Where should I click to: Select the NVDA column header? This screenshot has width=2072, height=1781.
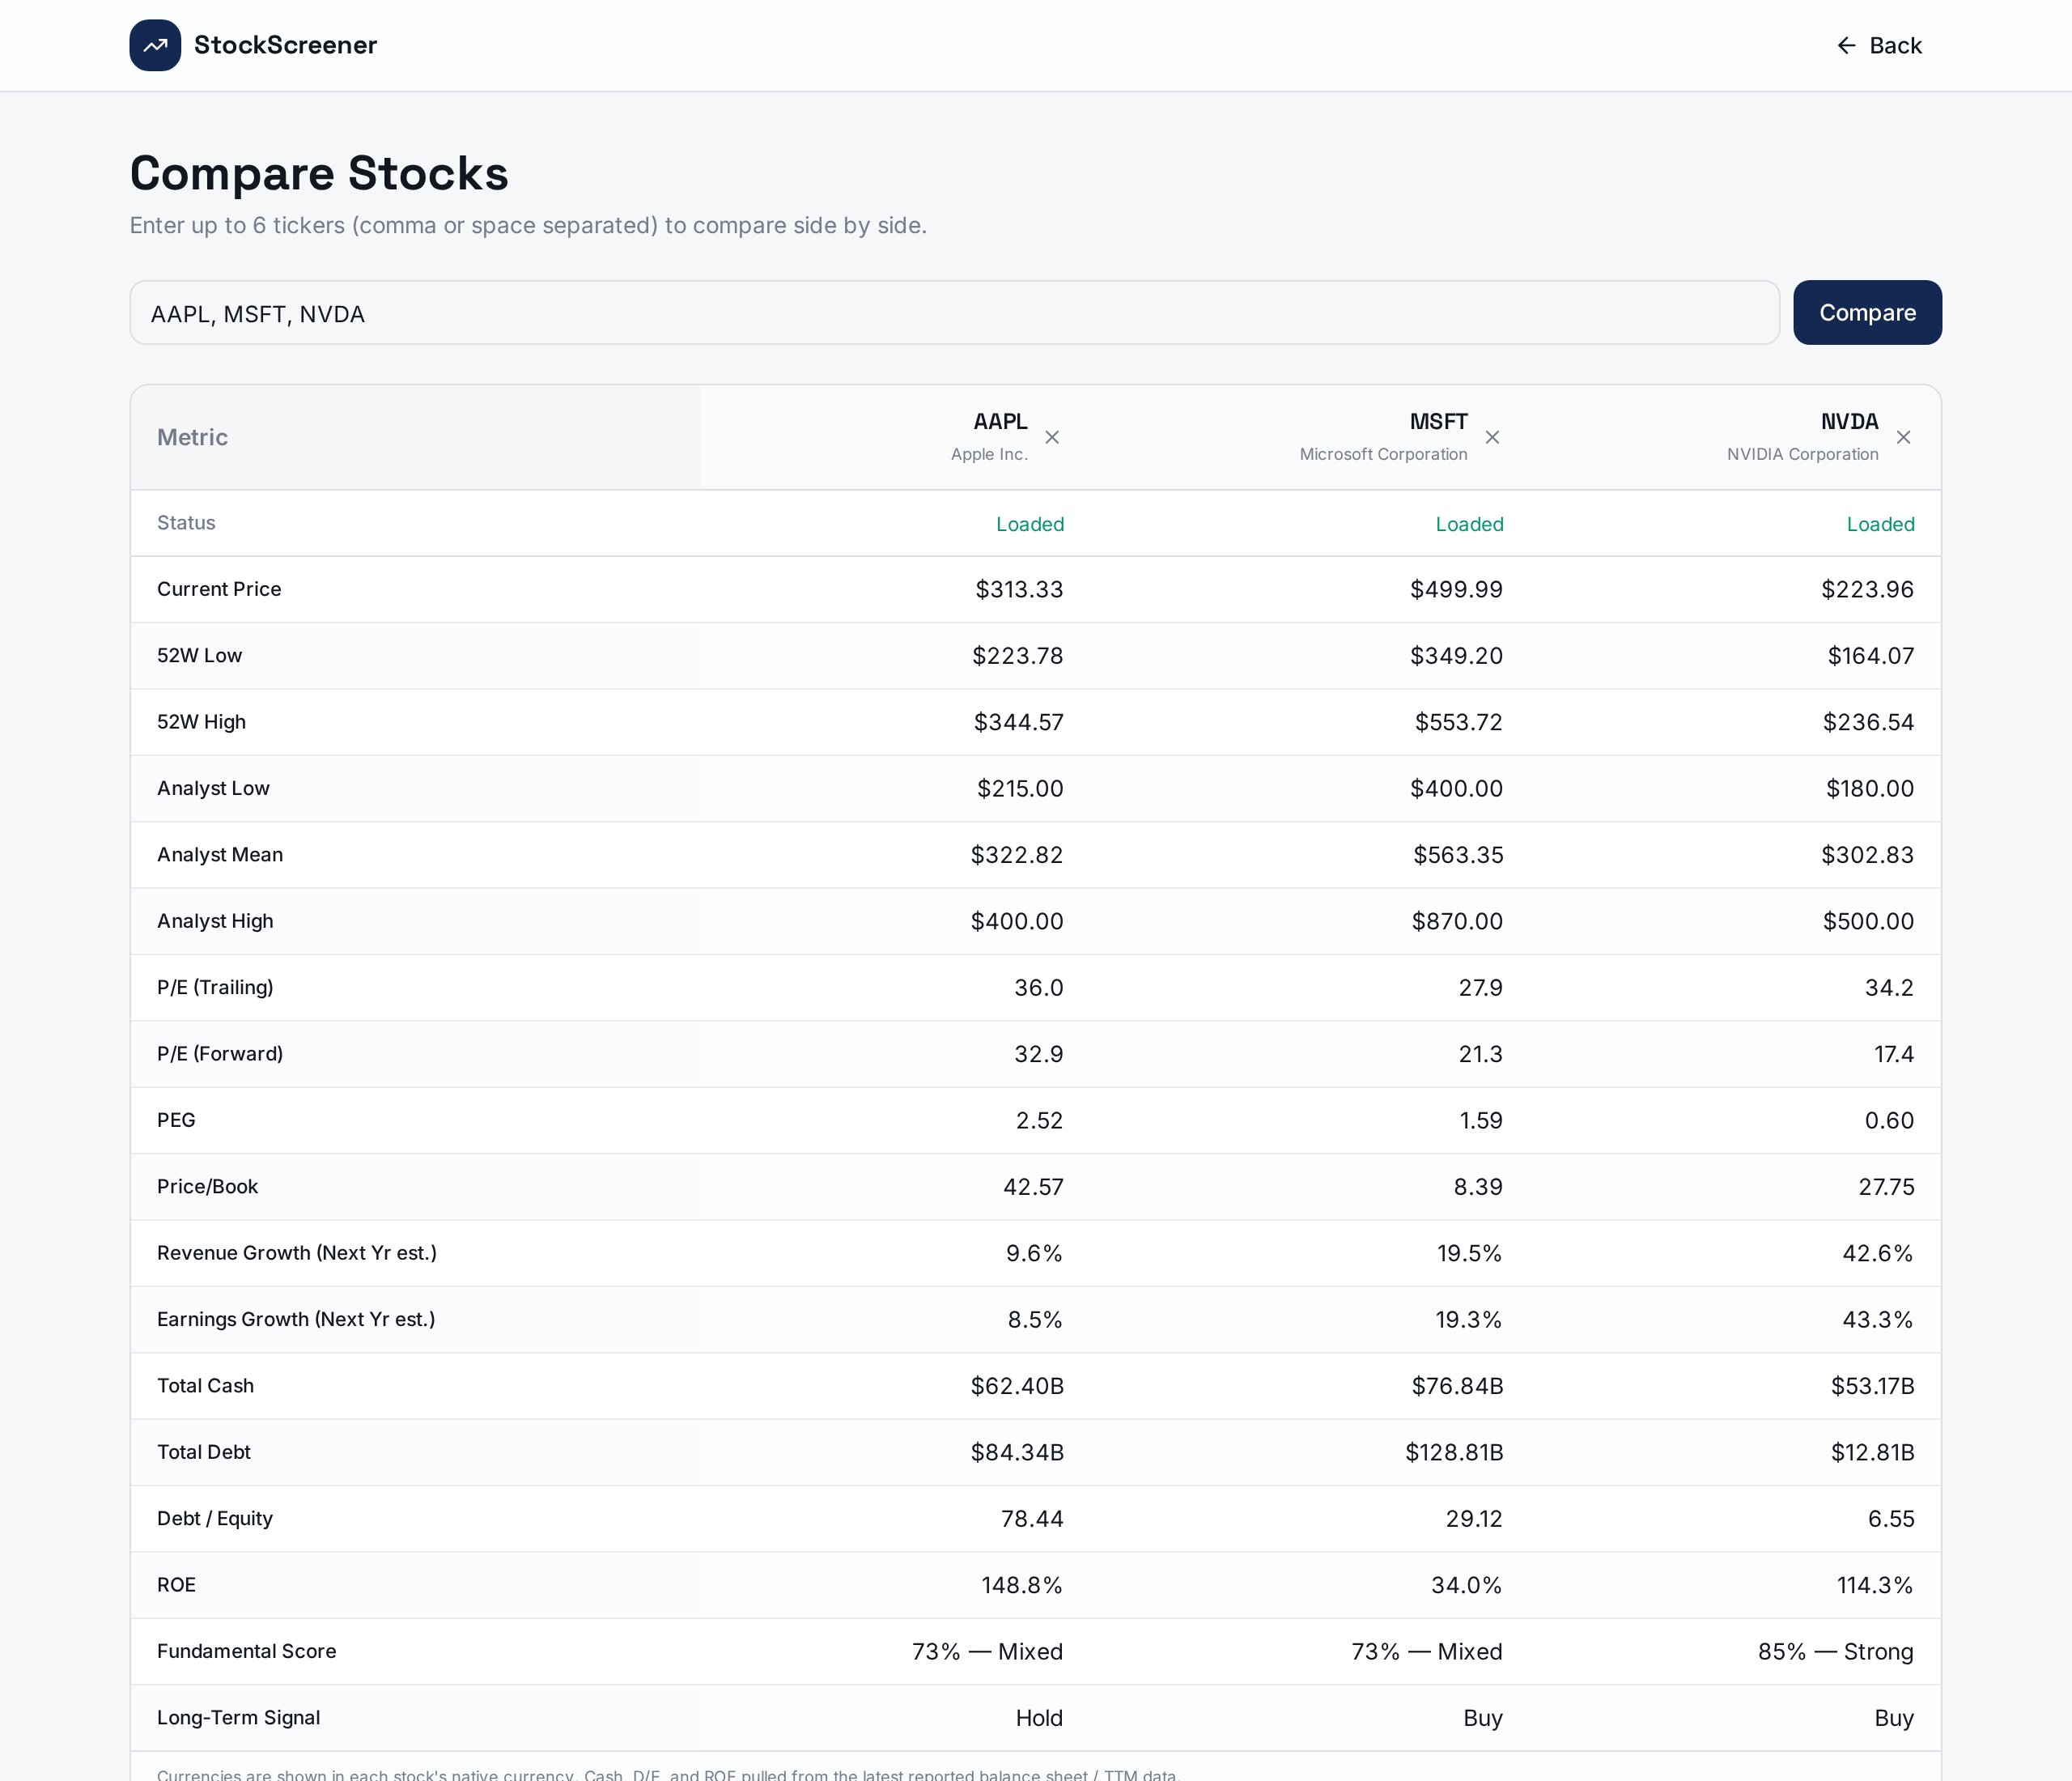[x=1849, y=422]
